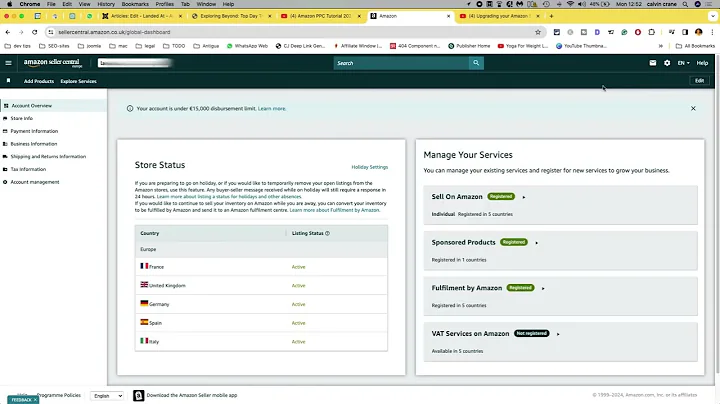720x404 pixels.
Task: Go back using the browser arrow
Action: [8, 32]
